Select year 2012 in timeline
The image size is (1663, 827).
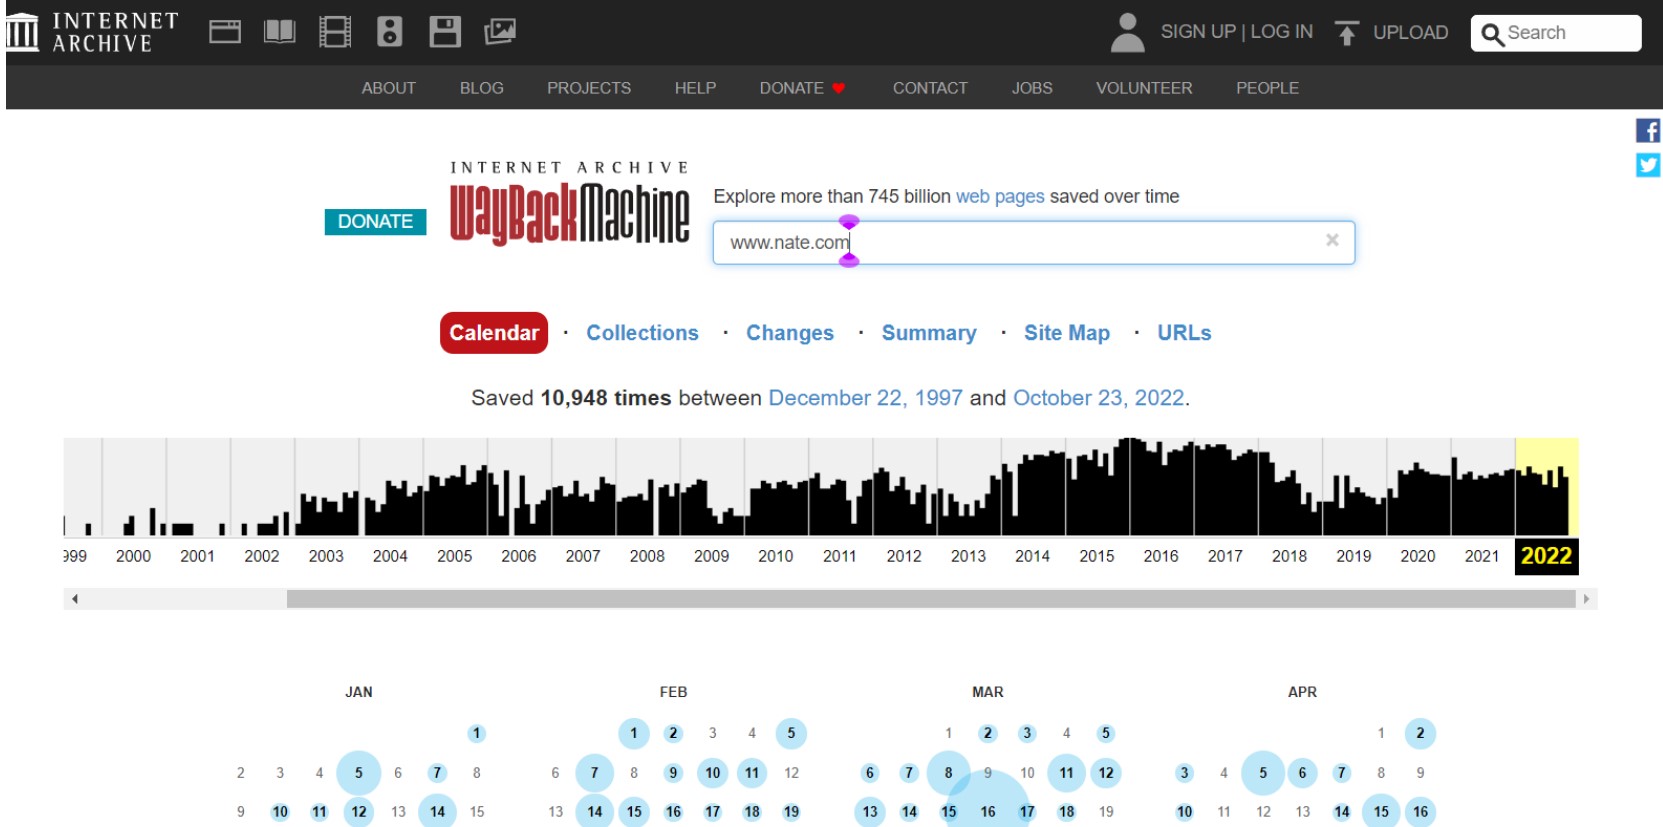[904, 556]
